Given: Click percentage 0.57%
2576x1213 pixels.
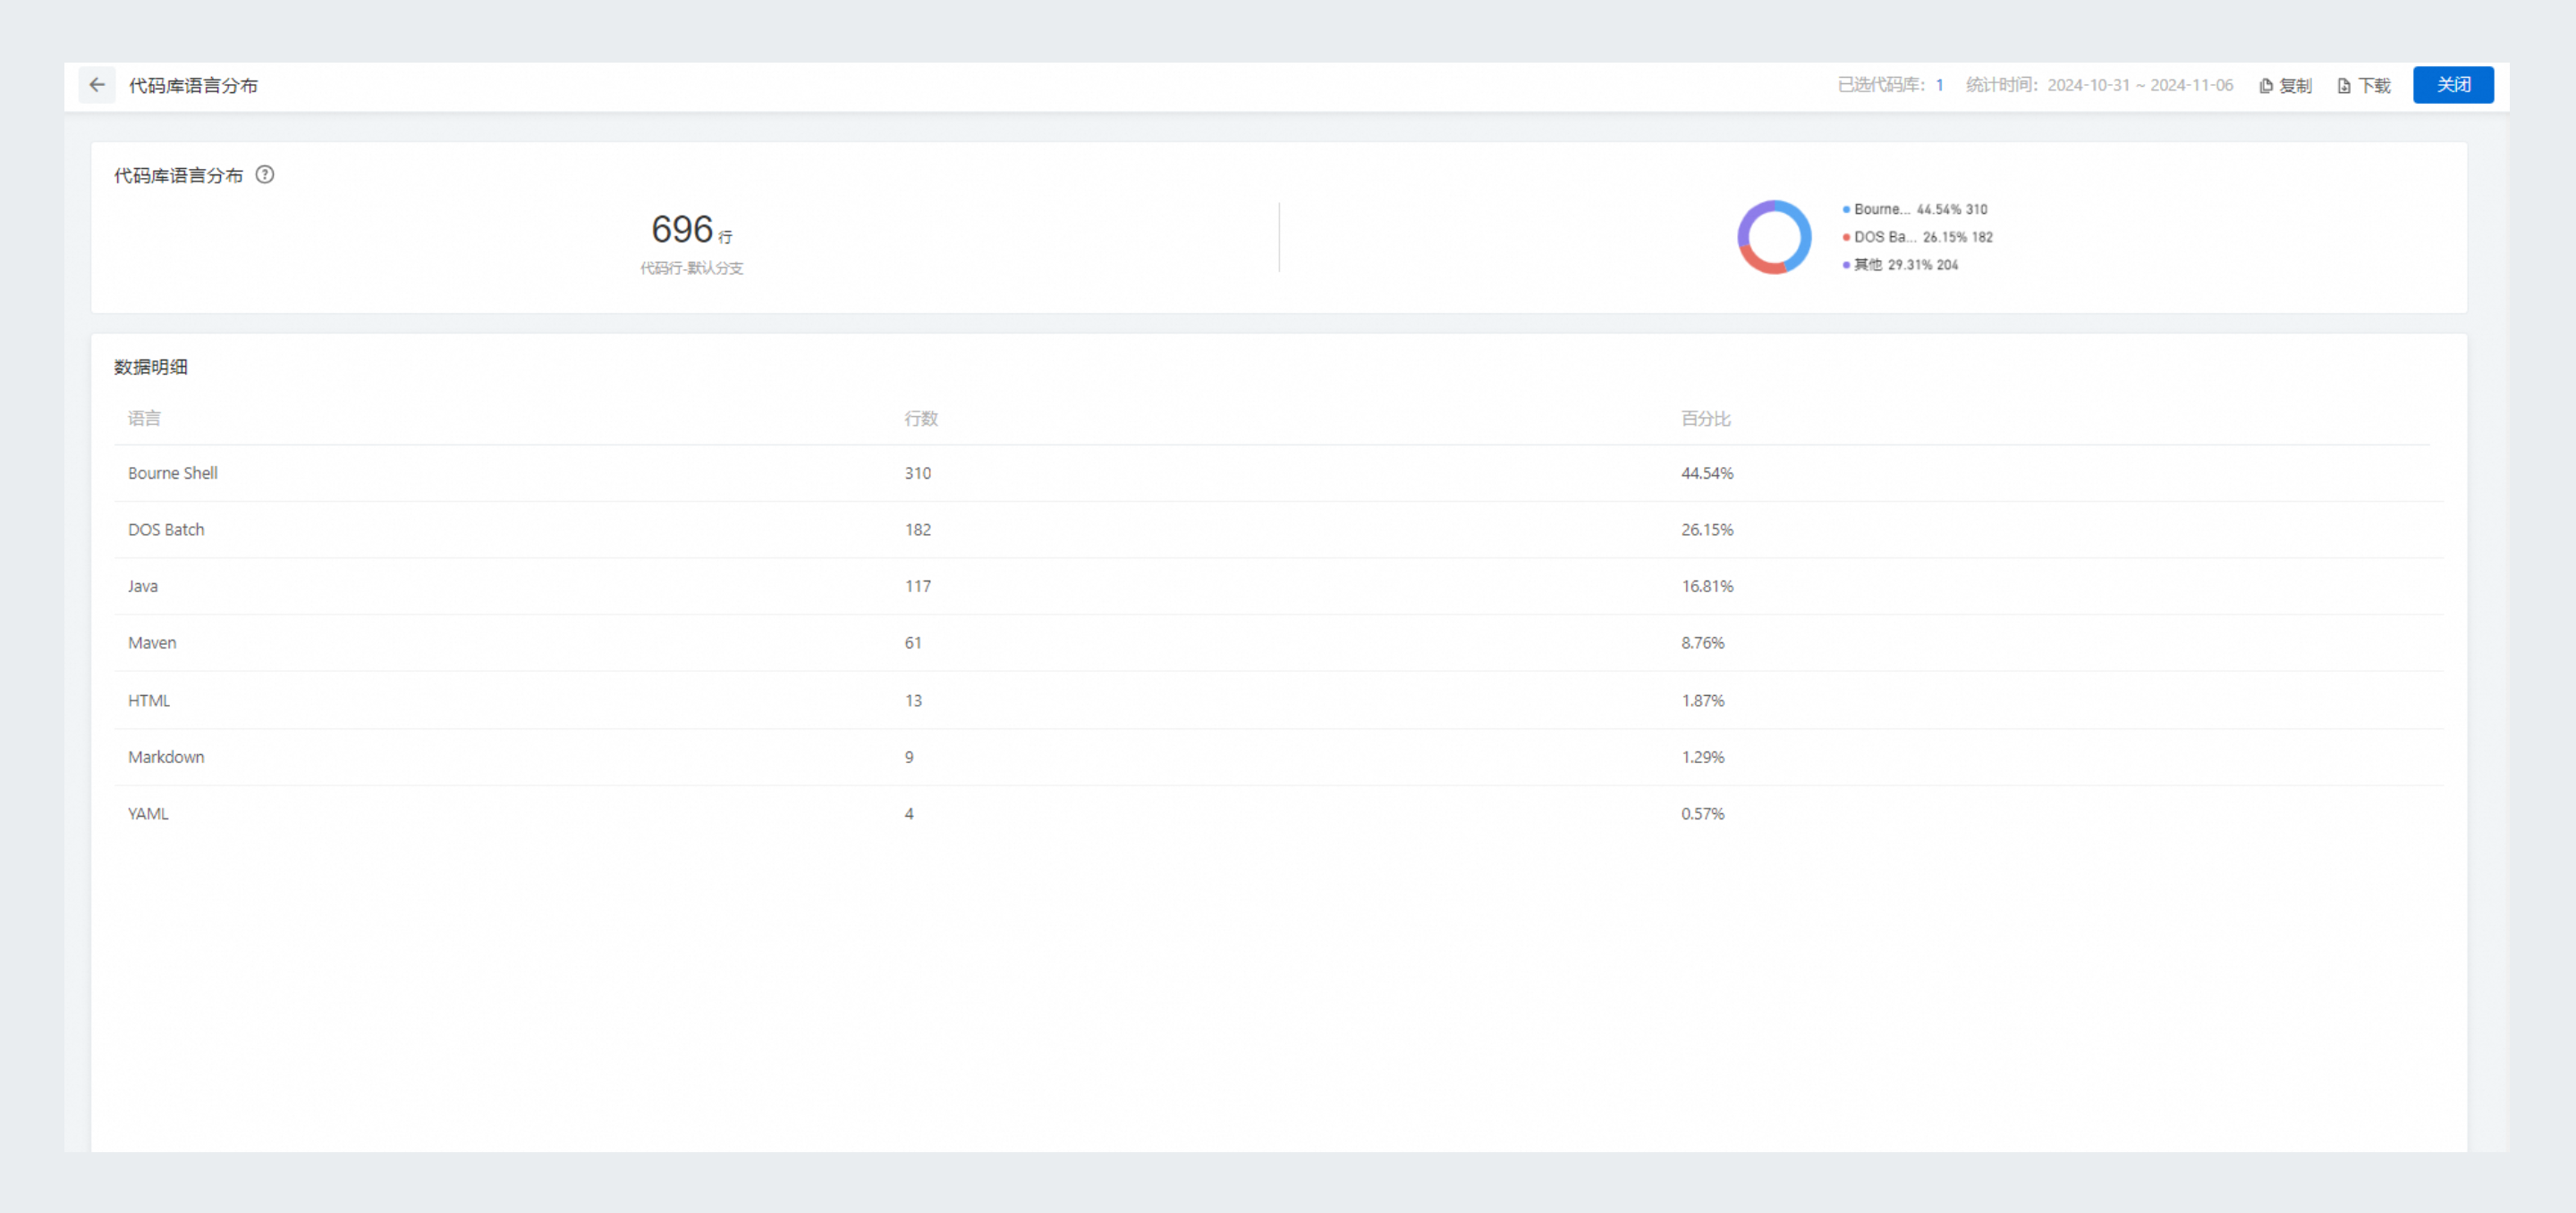Looking at the screenshot, I should (x=1703, y=814).
